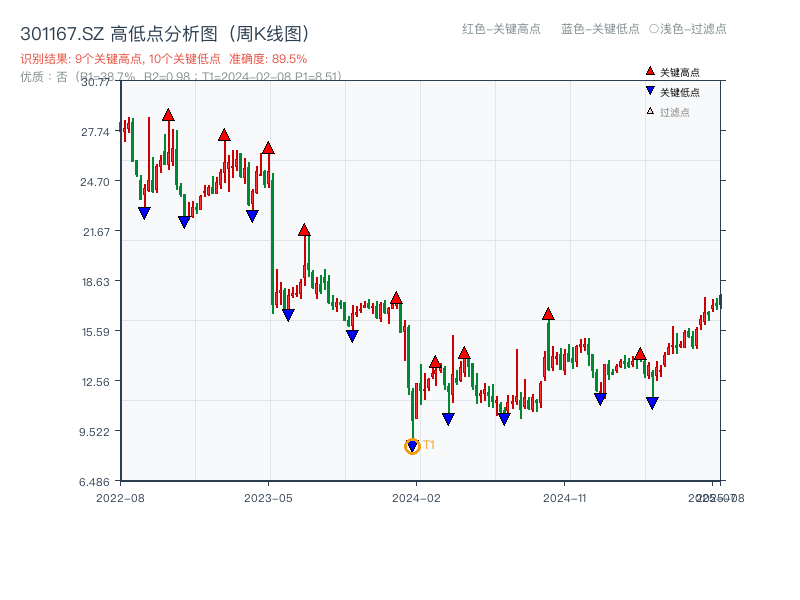Click the blue key-low triangle just after 2024-11
This screenshot has width=800, height=600.
click(600, 399)
